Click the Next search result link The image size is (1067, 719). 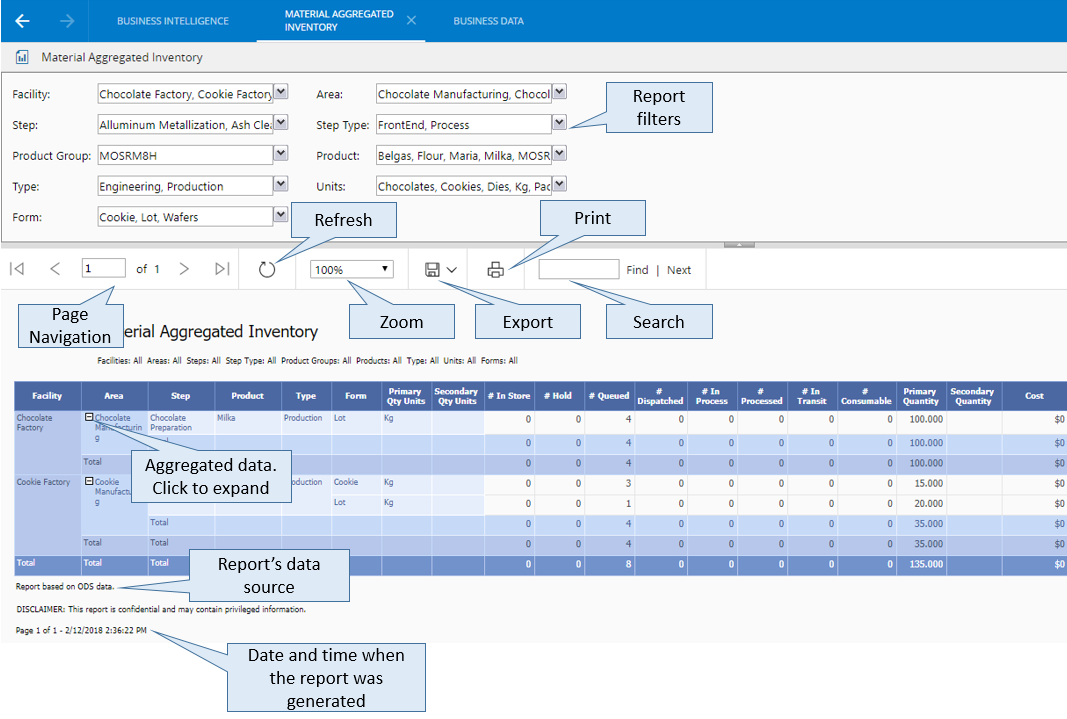tap(679, 270)
